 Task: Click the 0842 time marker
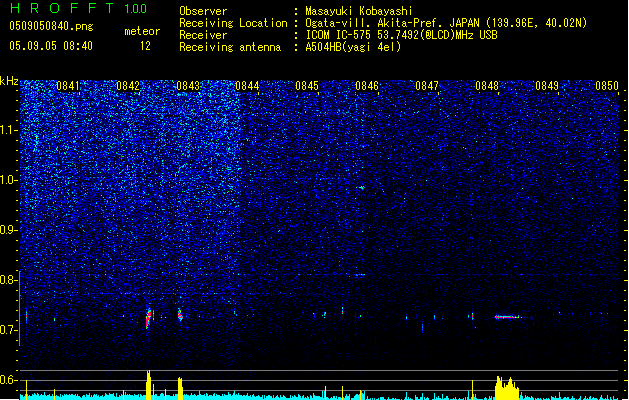pyautogui.click(x=128, y=86)
